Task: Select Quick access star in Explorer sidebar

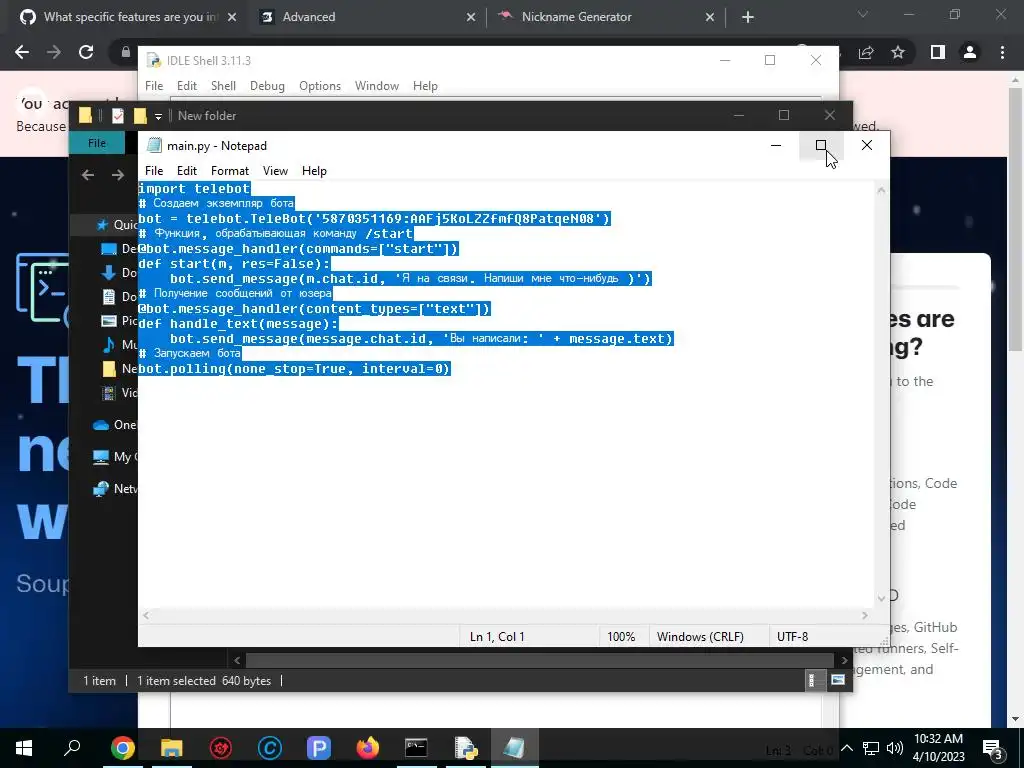Action: (x=102, y=225)
